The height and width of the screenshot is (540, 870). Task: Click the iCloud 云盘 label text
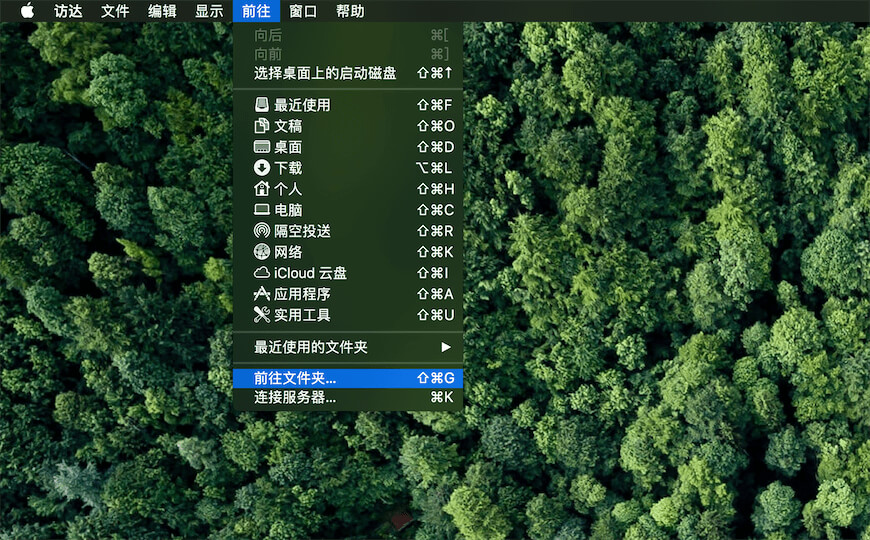pyautogui.click(x=310, y=273)
